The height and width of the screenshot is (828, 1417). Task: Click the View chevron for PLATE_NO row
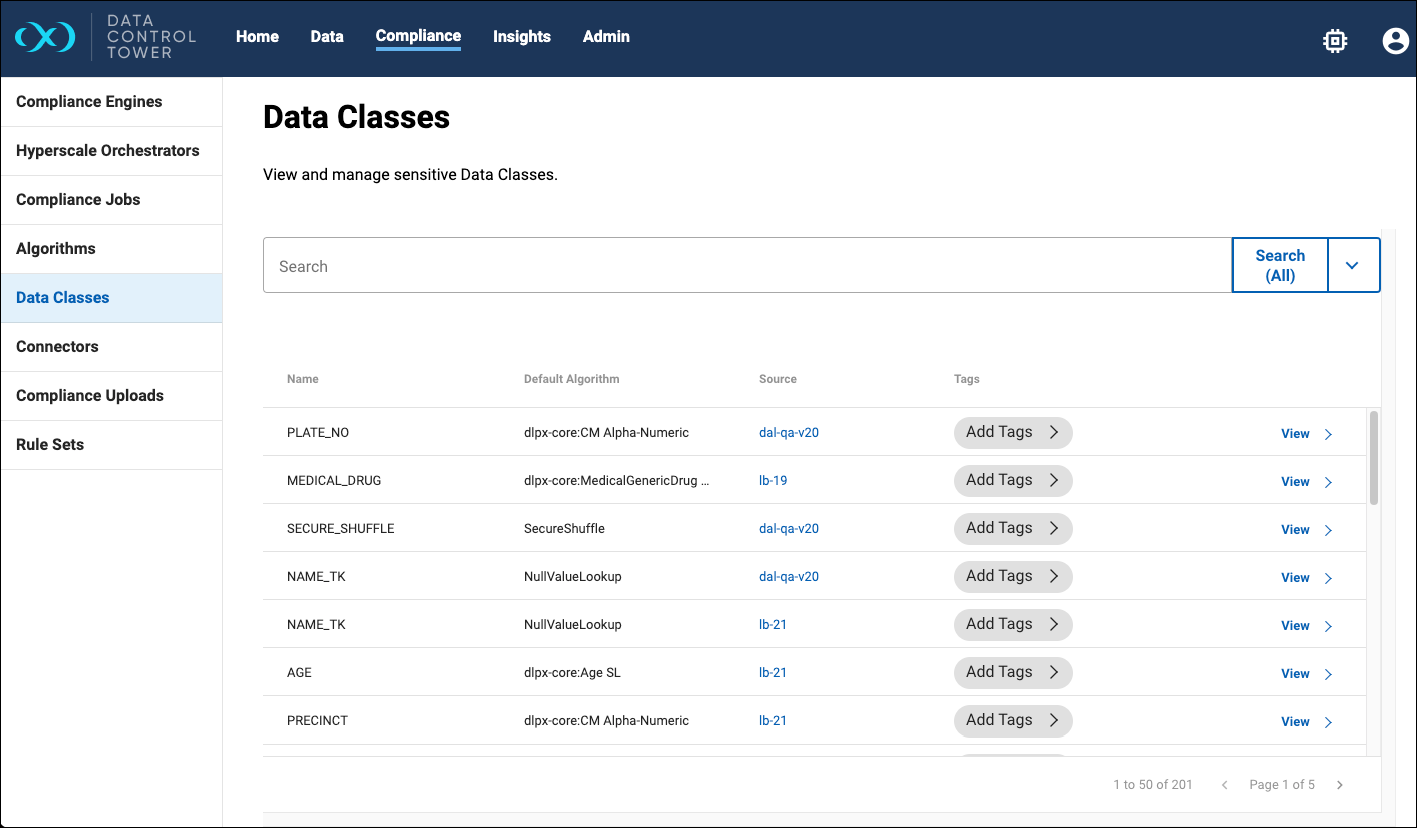point(1328,434)
